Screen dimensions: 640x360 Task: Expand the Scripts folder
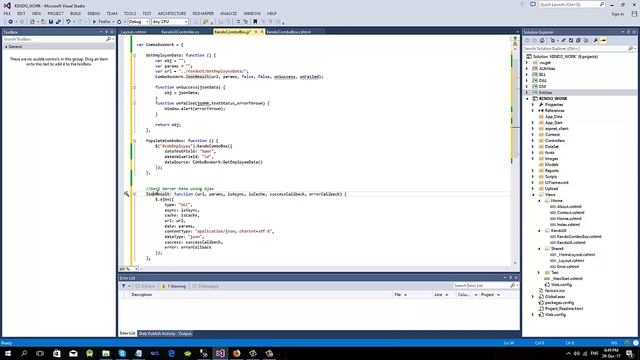[x=533, y=176]
